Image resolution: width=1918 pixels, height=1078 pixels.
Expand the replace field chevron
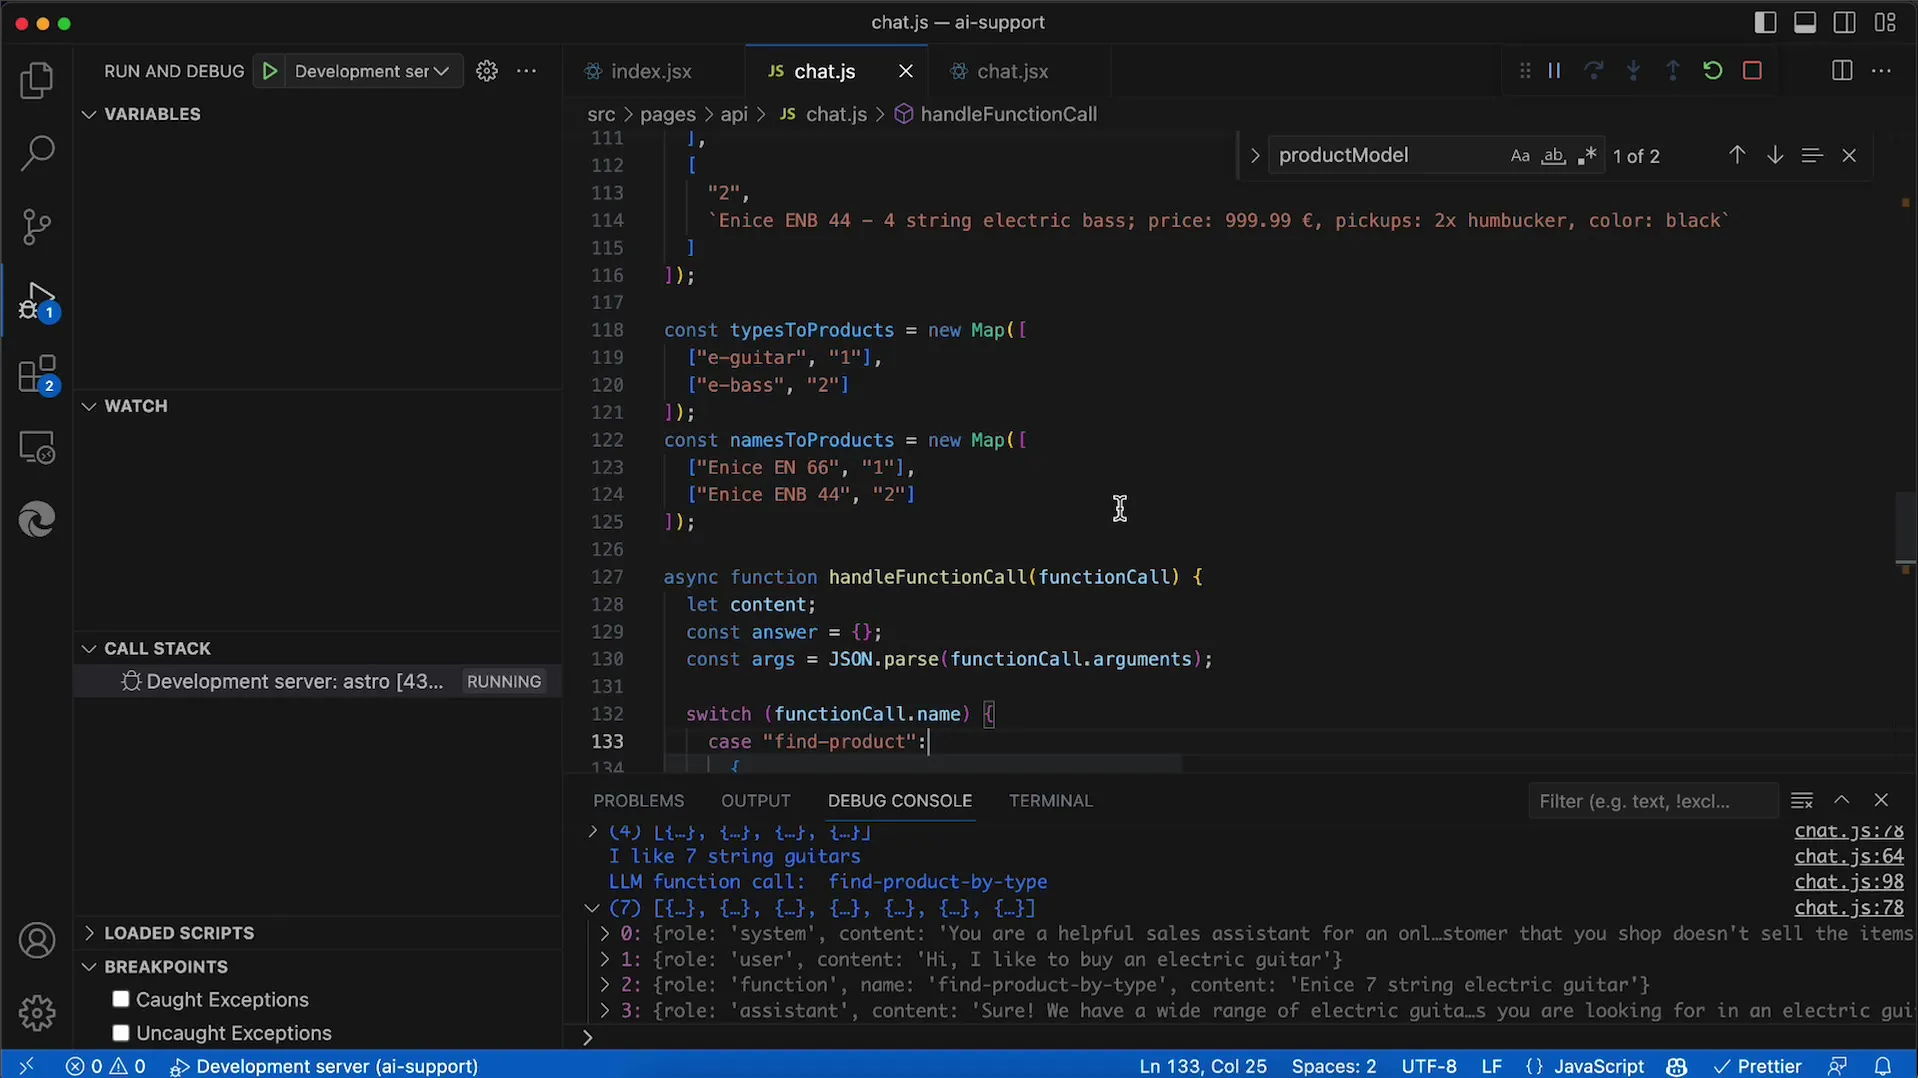1255,156
